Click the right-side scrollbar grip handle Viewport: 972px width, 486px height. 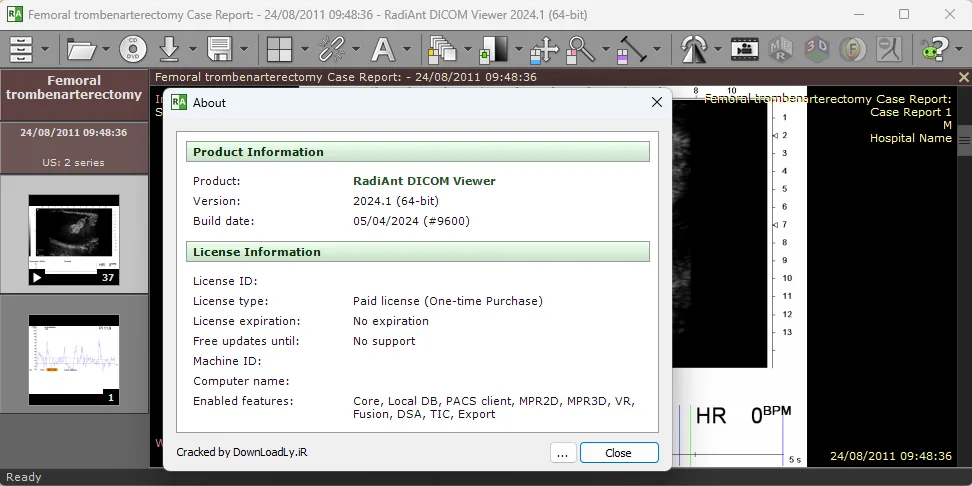pos(965,141)
